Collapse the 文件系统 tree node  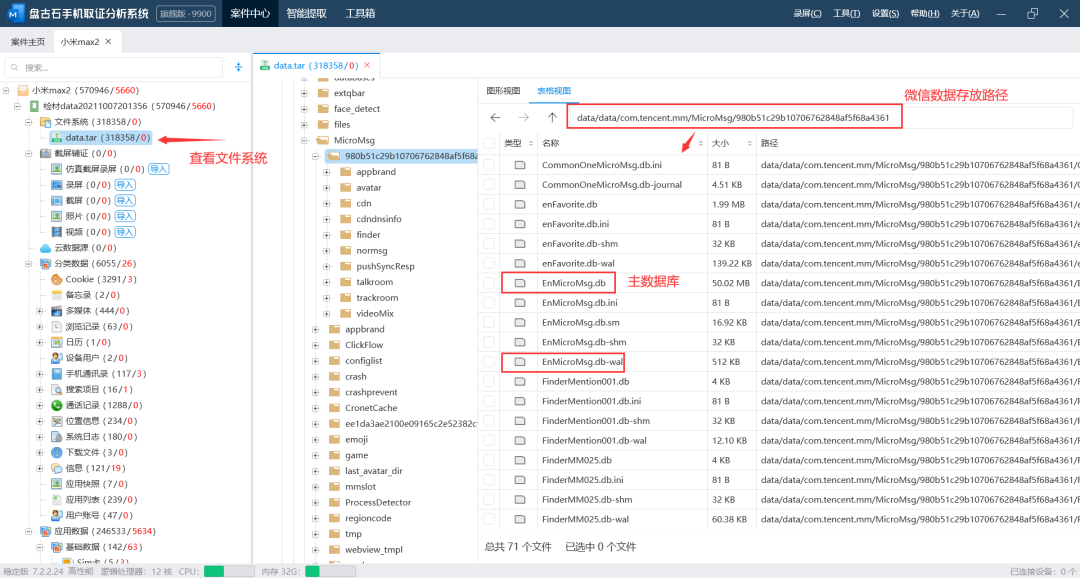click(x=29, y=122)
